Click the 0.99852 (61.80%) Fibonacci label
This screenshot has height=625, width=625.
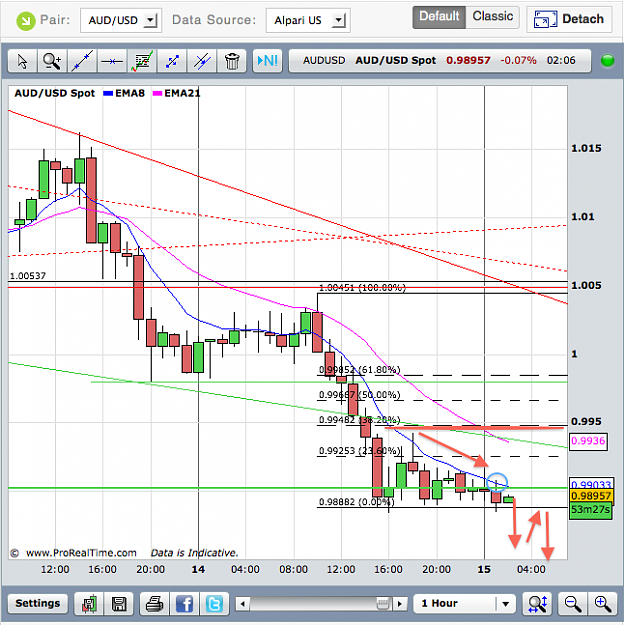360,370
